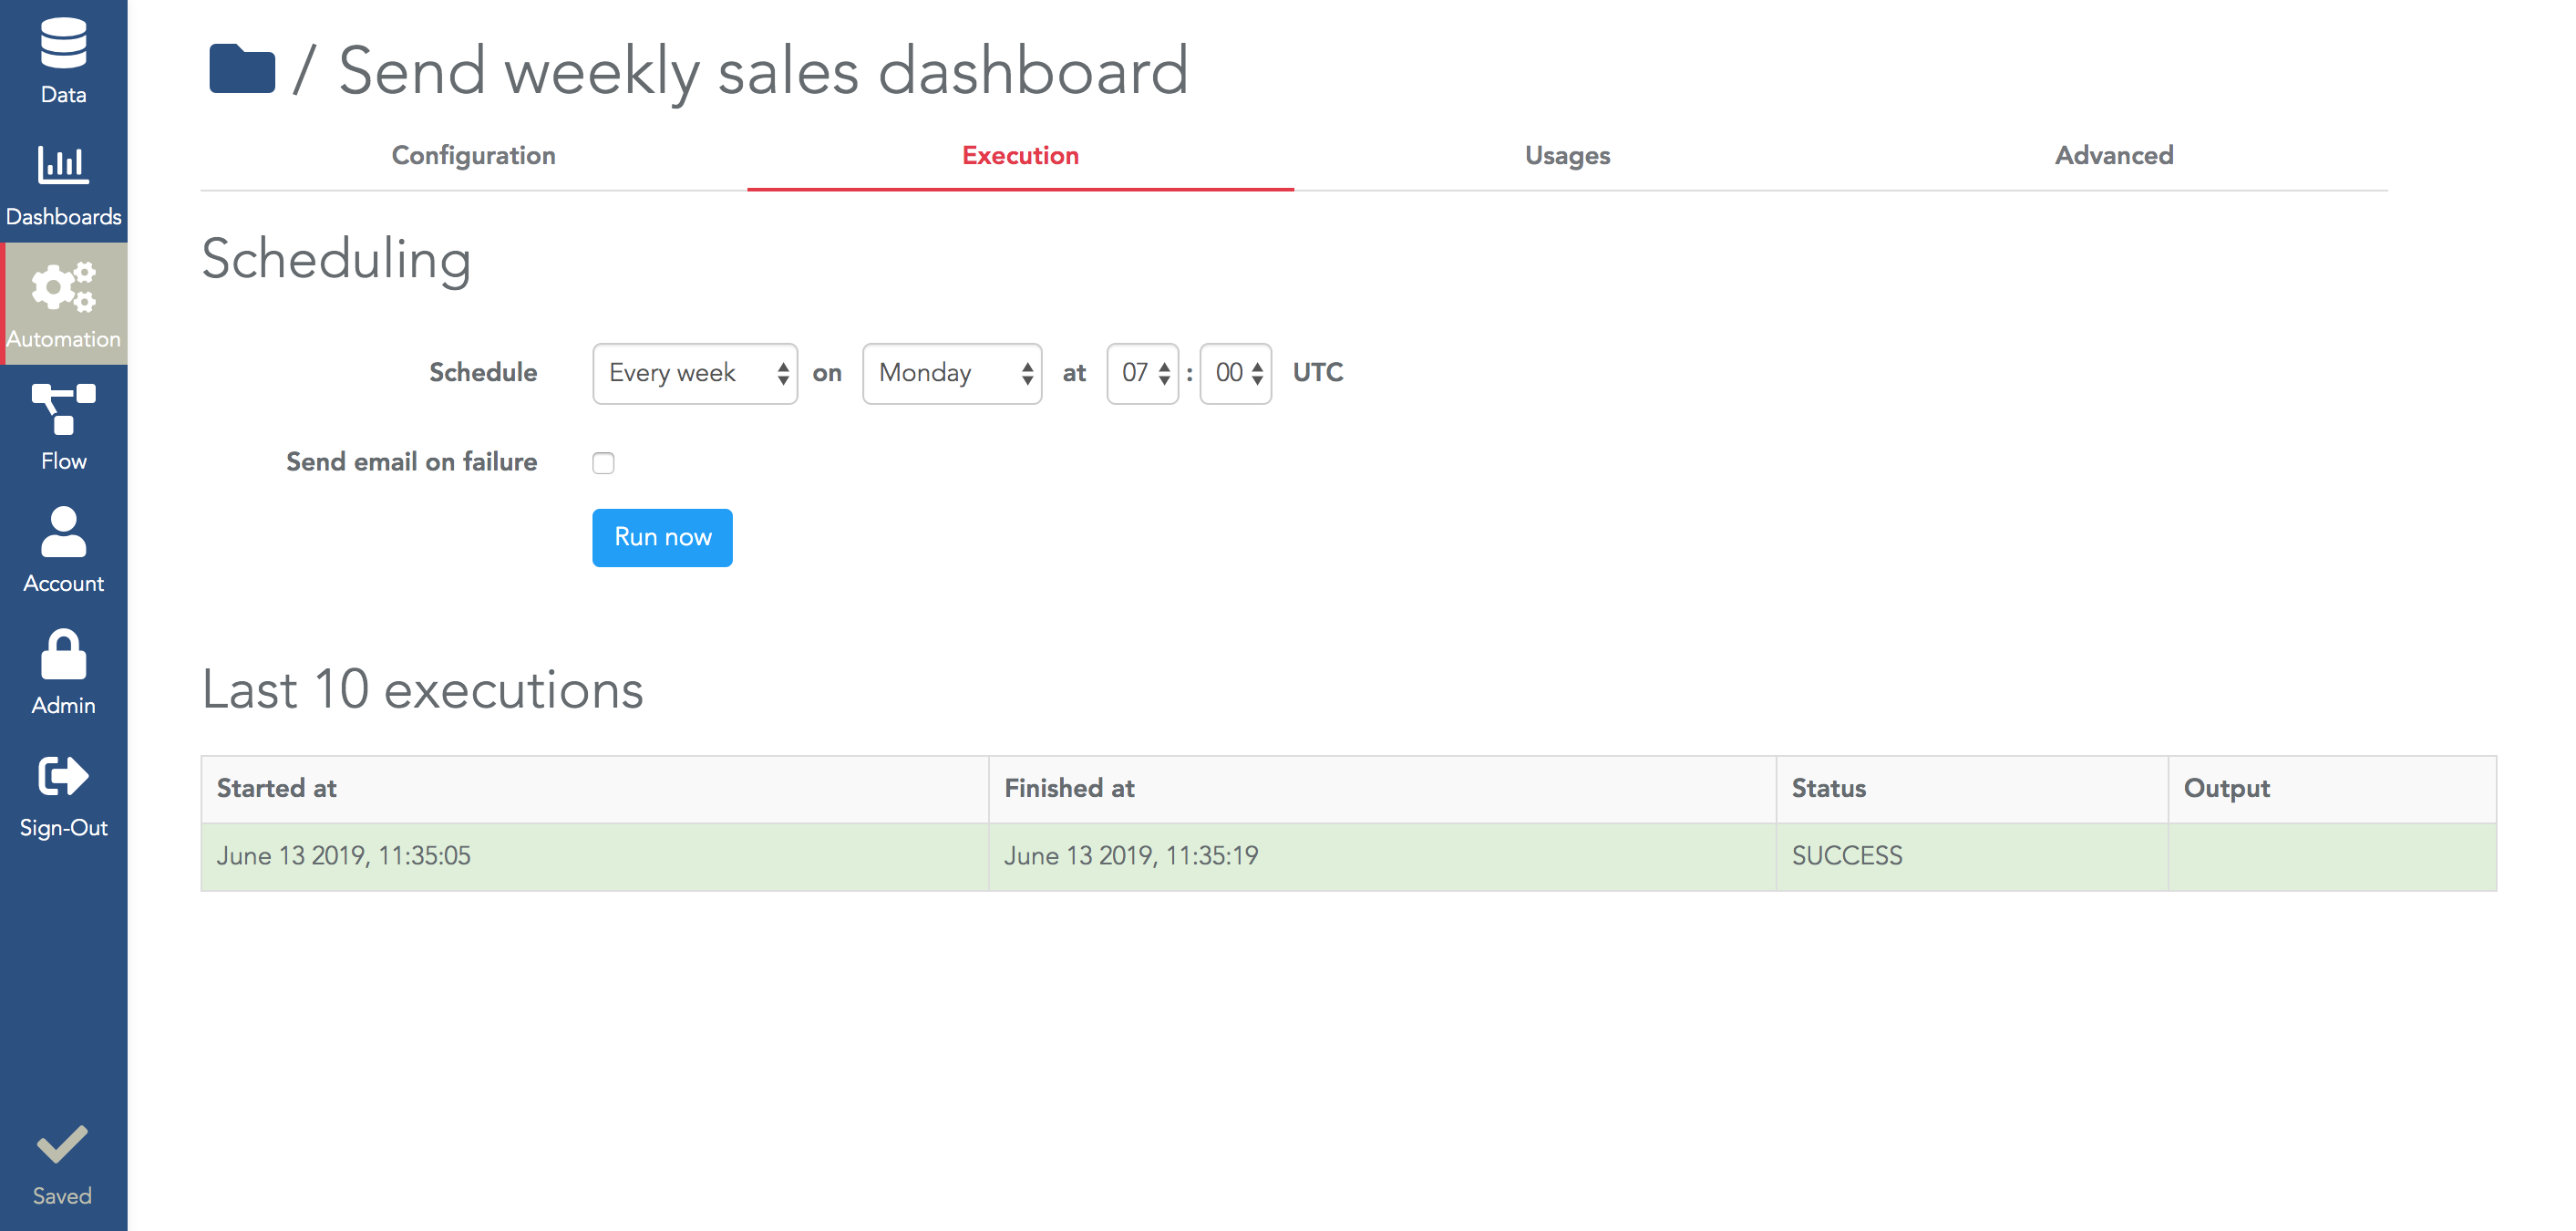Open the Flow section
The height and width of the screenshot is (1231, 2576).
pyautogui.click(x=64, y=432)
